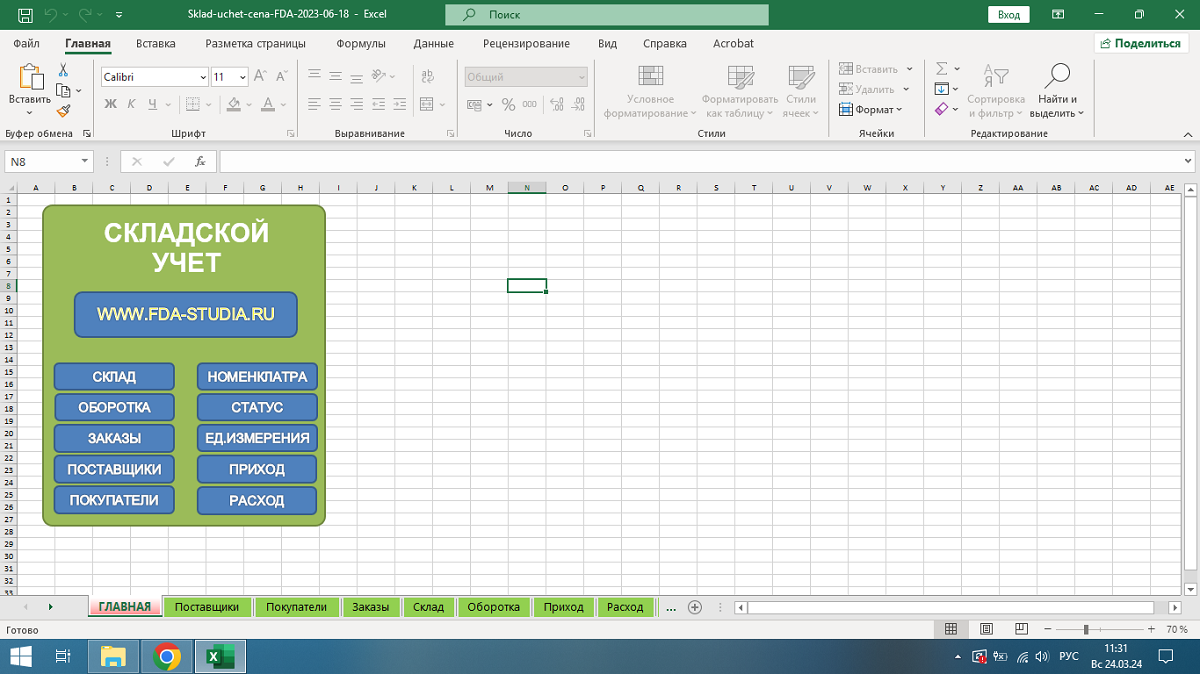
Task: Click the horizontal sheet scrollbar
Action: tap(950, 607)
